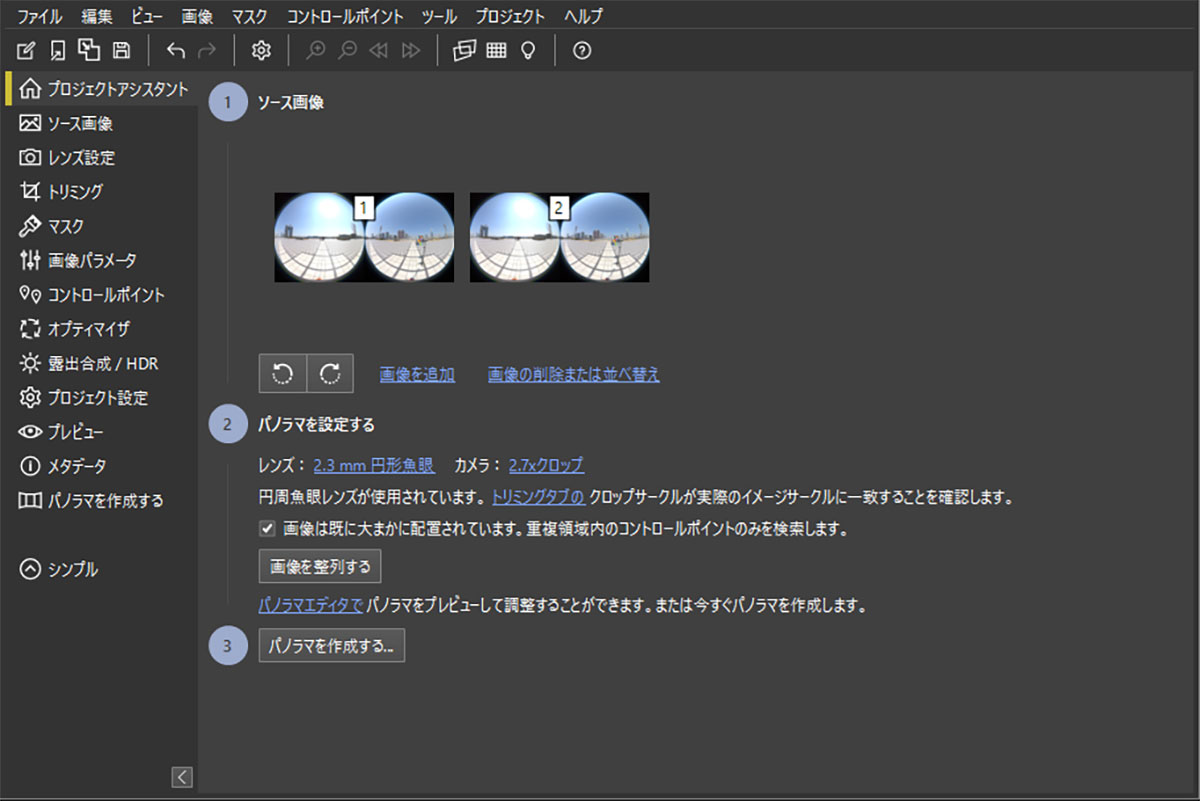Image resolution: width=1200 pixels, height=801 pixels.
Task: Open the 編集 menu
Action: [x=97, y=16]
